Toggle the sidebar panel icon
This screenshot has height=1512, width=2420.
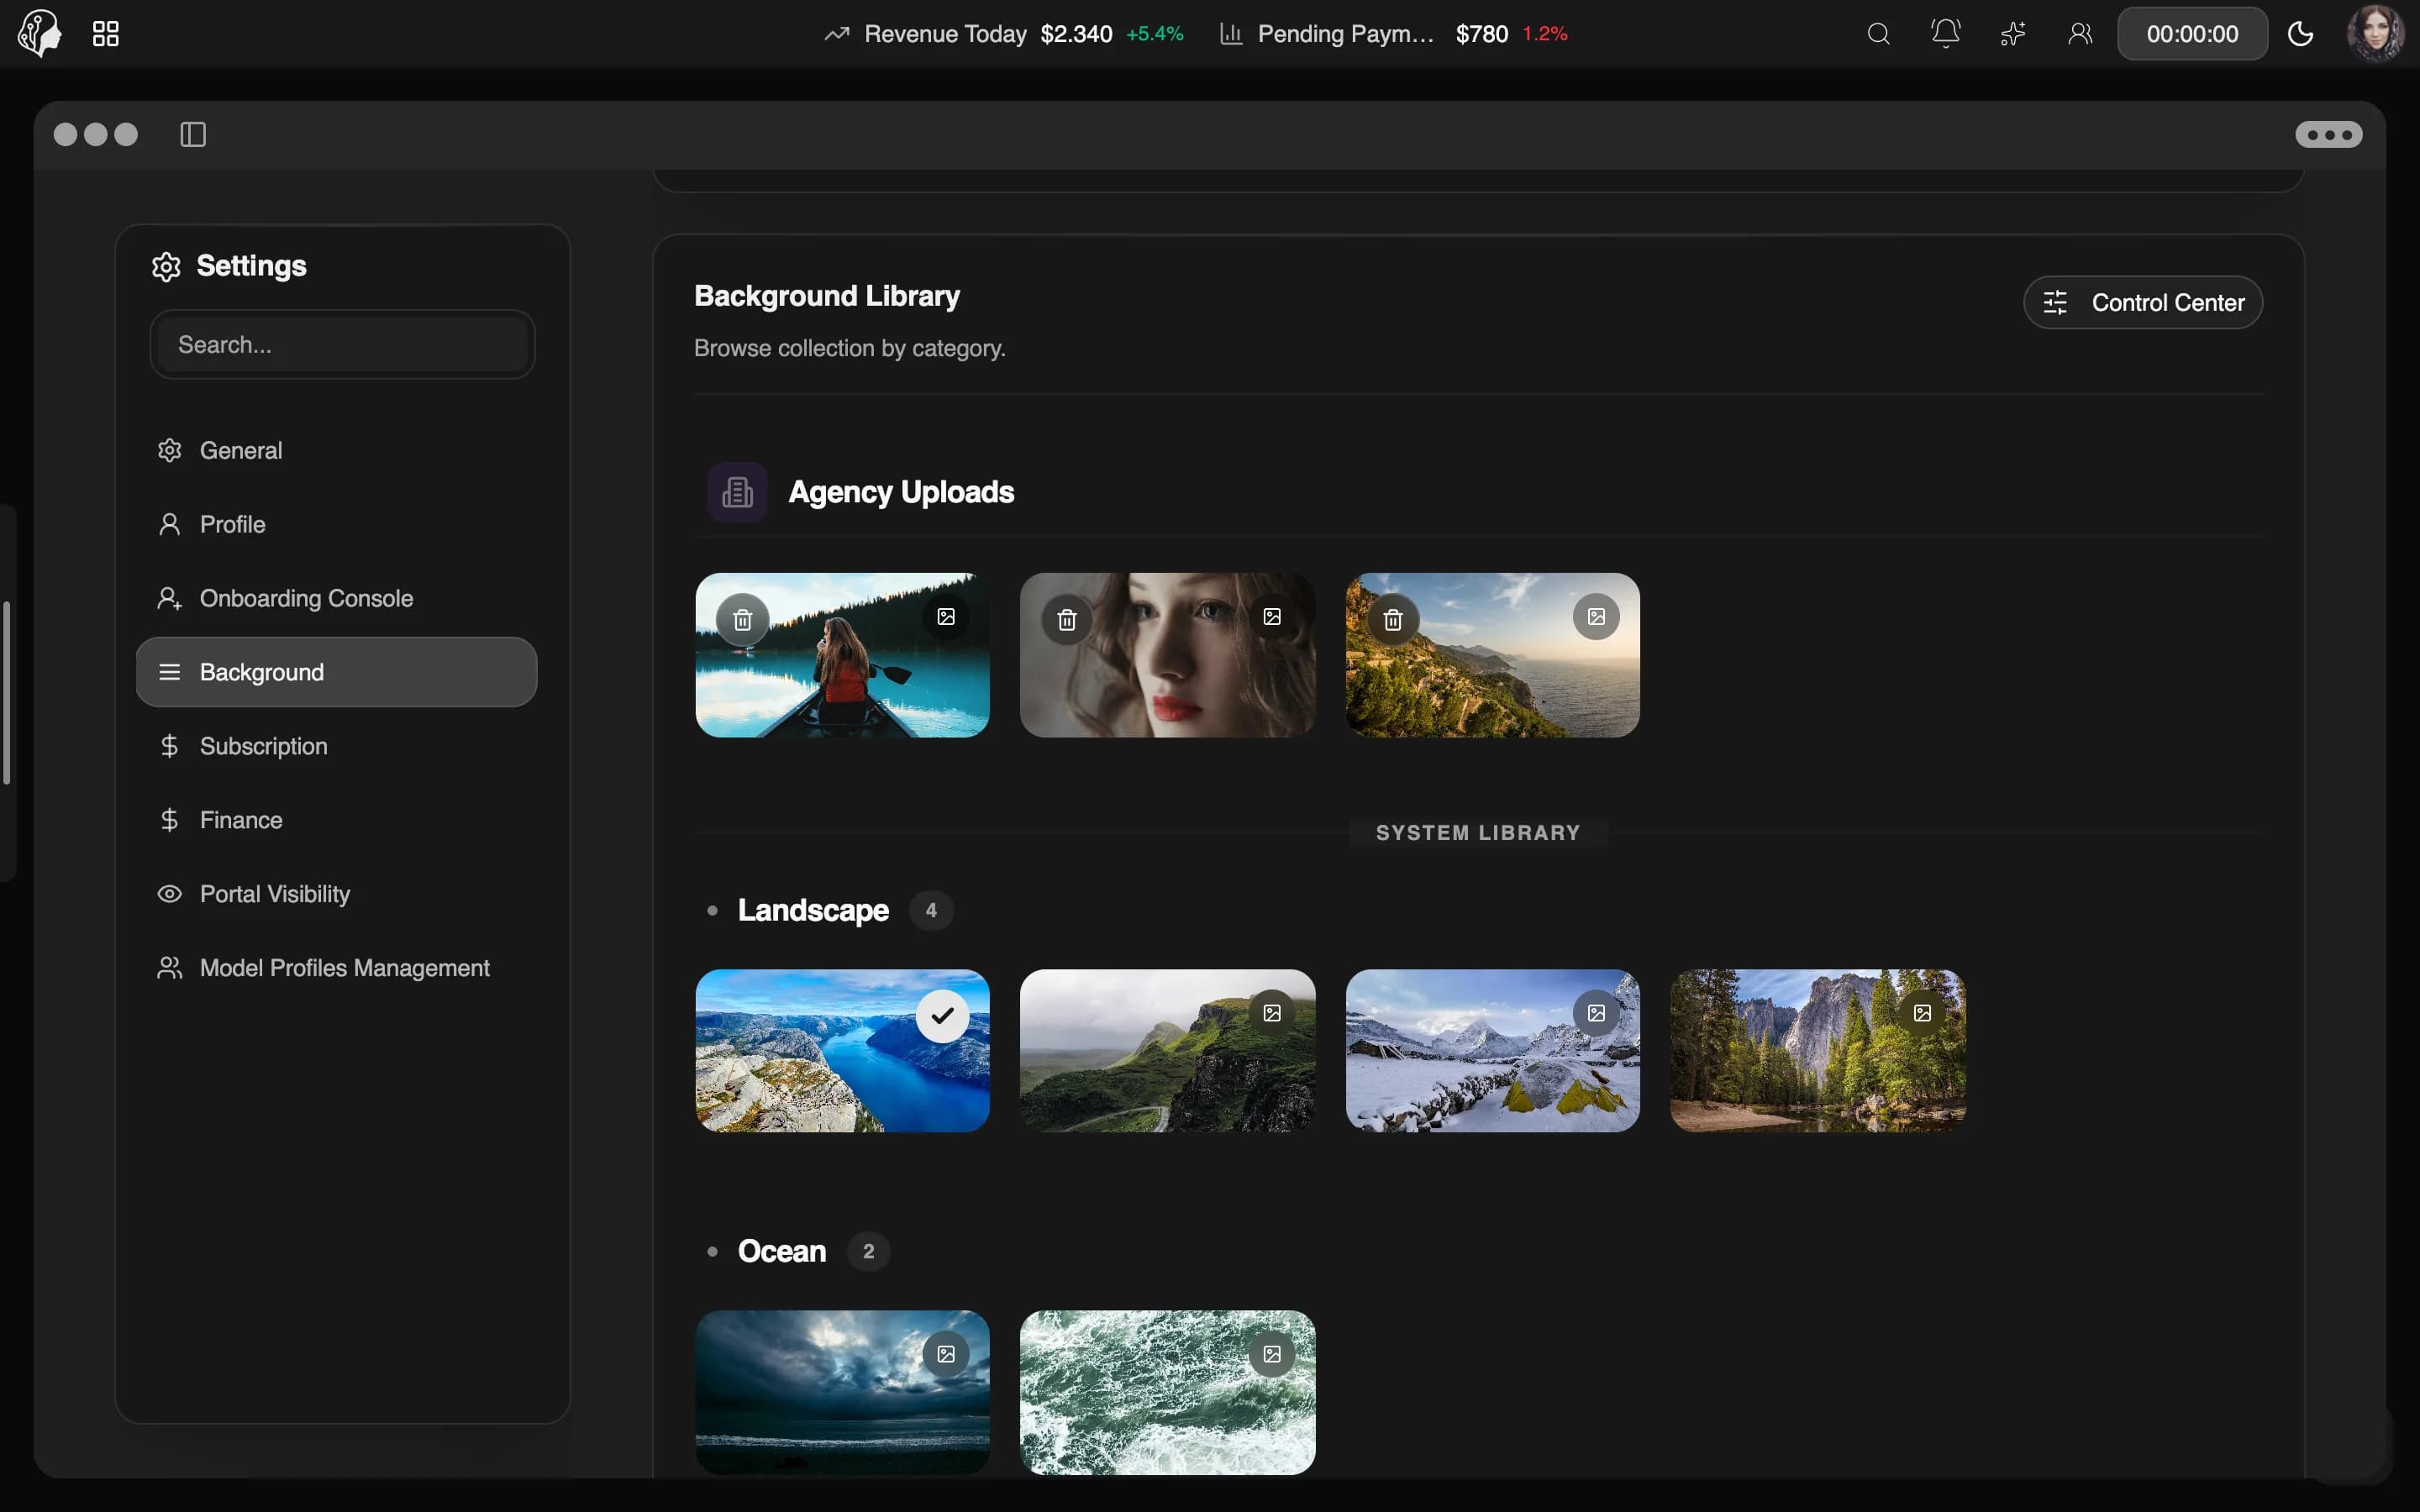click(193, 134)
